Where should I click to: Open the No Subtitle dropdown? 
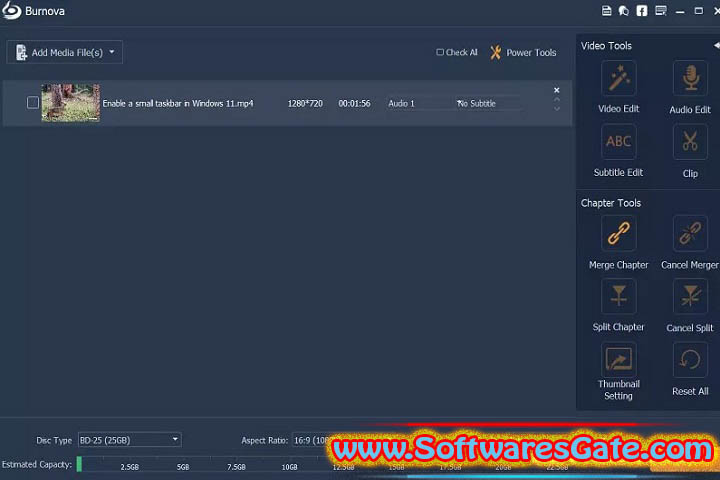click(489, 103)
